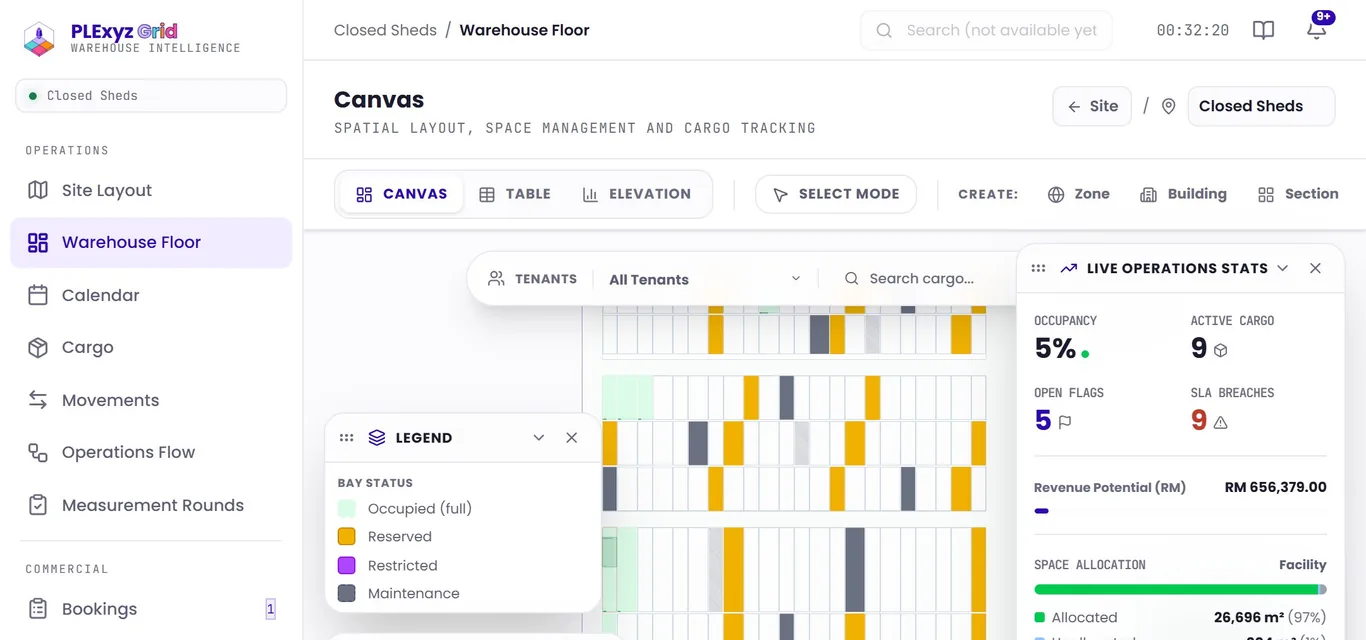The width and height of the screenshot is (1366, 640).
Task: Open the documentation book icon
Action: pyautogui.click(x=1264, y=30)
